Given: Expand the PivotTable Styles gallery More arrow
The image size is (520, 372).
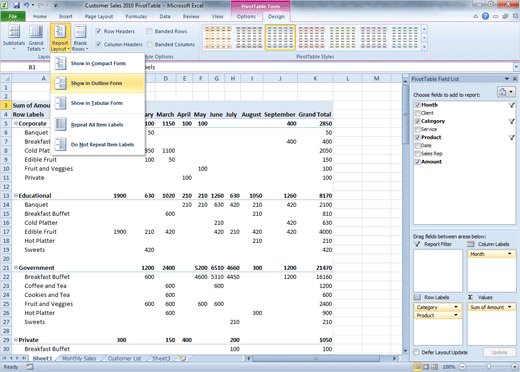Looking at the screenshot, I should [424, 47].
